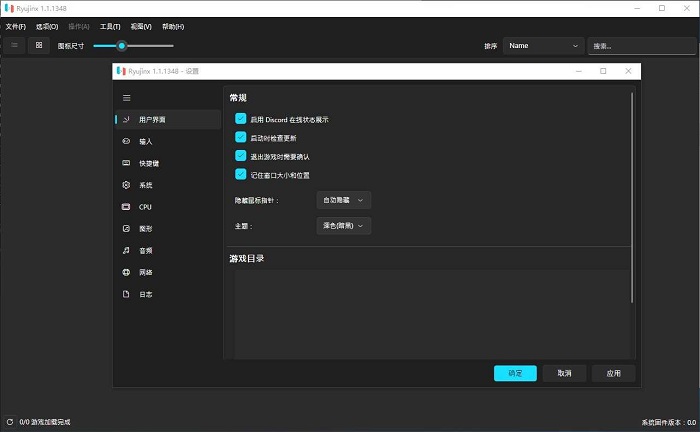Confirm settings with the 确定 button
The height and width of the screenshot is (432, 700).
(x=515, y=373)
